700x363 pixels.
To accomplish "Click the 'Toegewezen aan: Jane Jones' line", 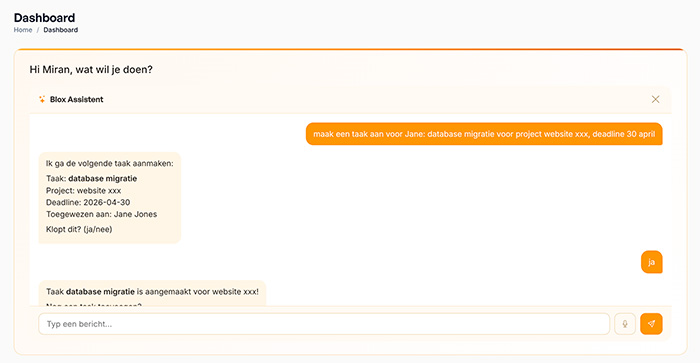I will pyautogui.click(x=101, y=214).
